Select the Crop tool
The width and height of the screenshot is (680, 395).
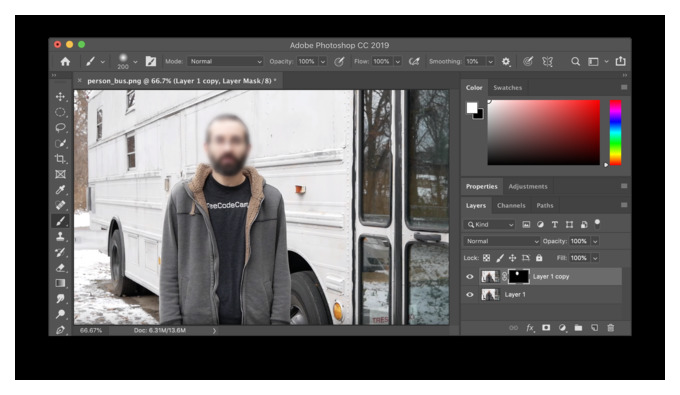click(60, 159)
